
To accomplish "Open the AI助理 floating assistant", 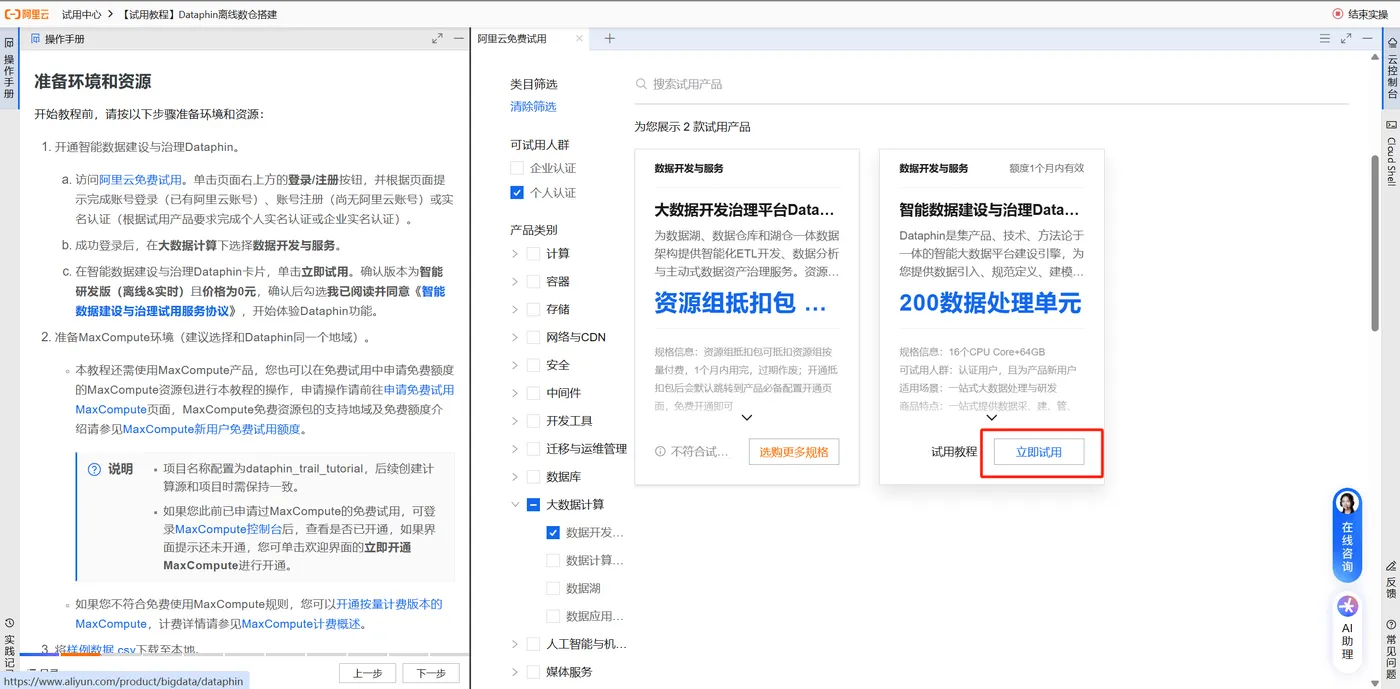I will pyautogui.click(x=1347, y=630).
